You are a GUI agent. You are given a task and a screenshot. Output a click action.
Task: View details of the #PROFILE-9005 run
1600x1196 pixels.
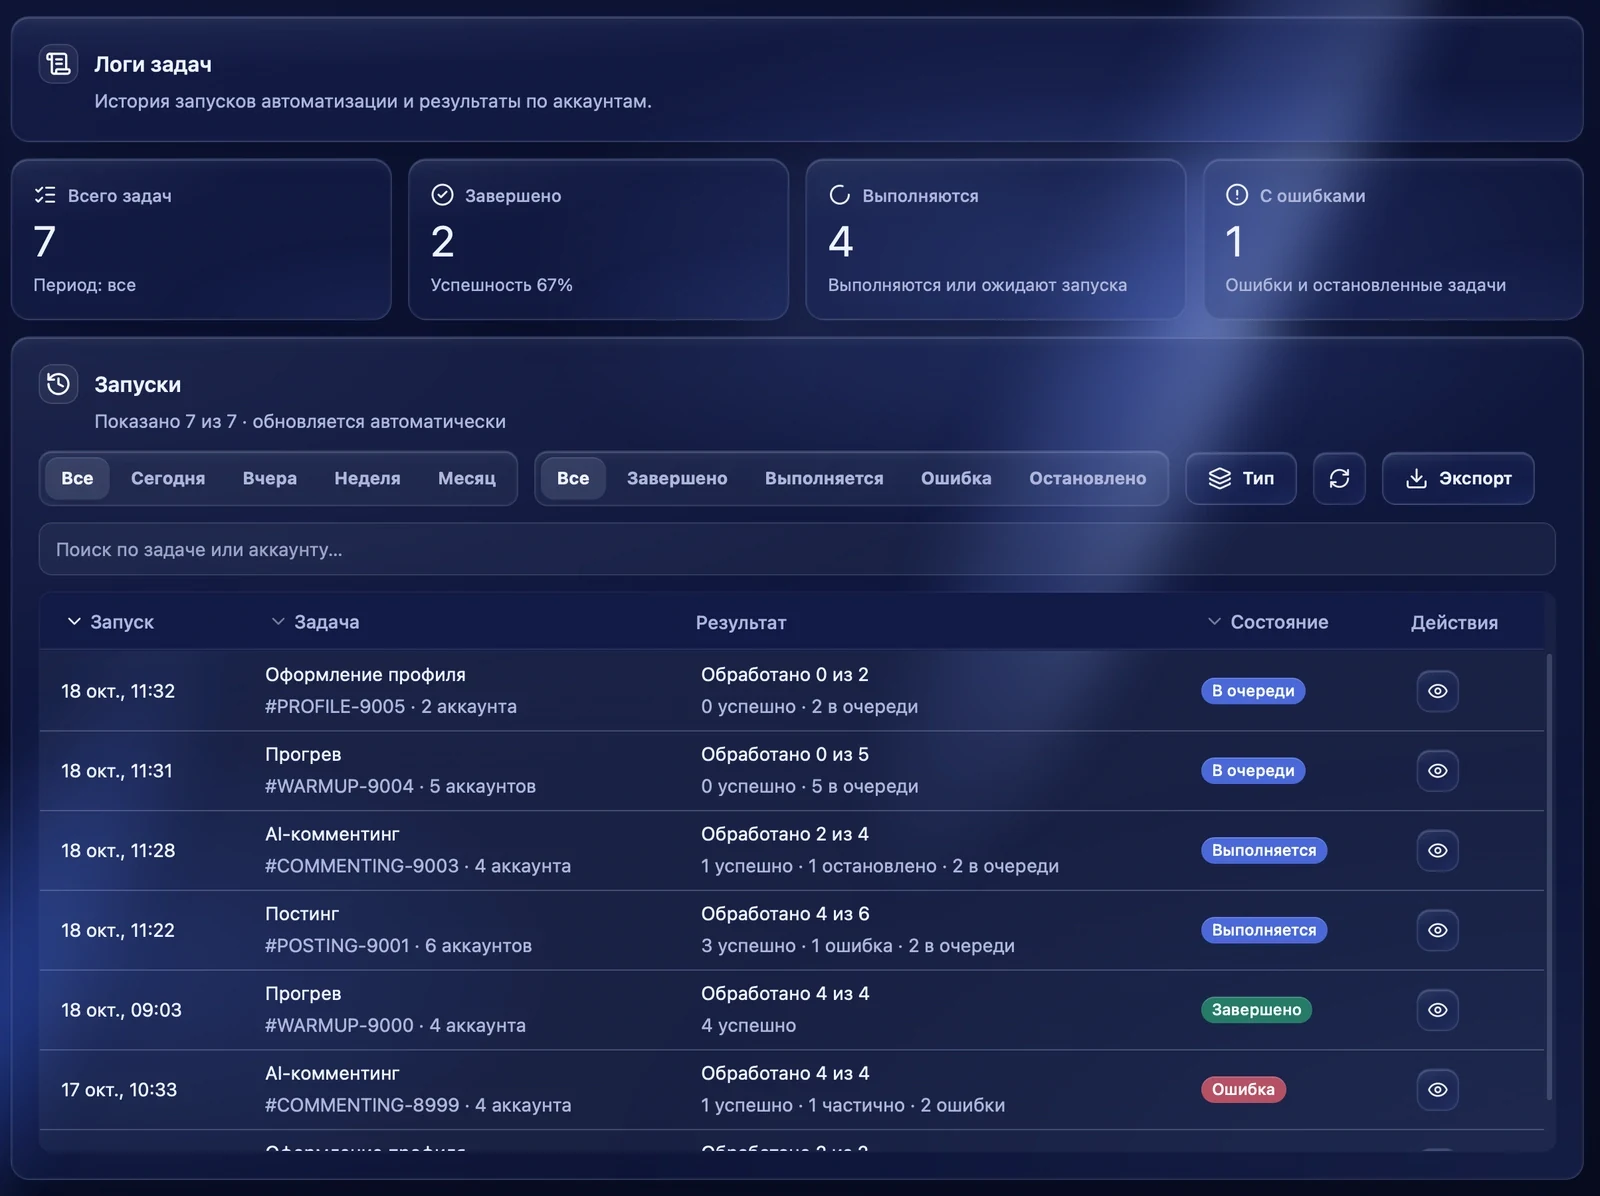click(1437, 691)
